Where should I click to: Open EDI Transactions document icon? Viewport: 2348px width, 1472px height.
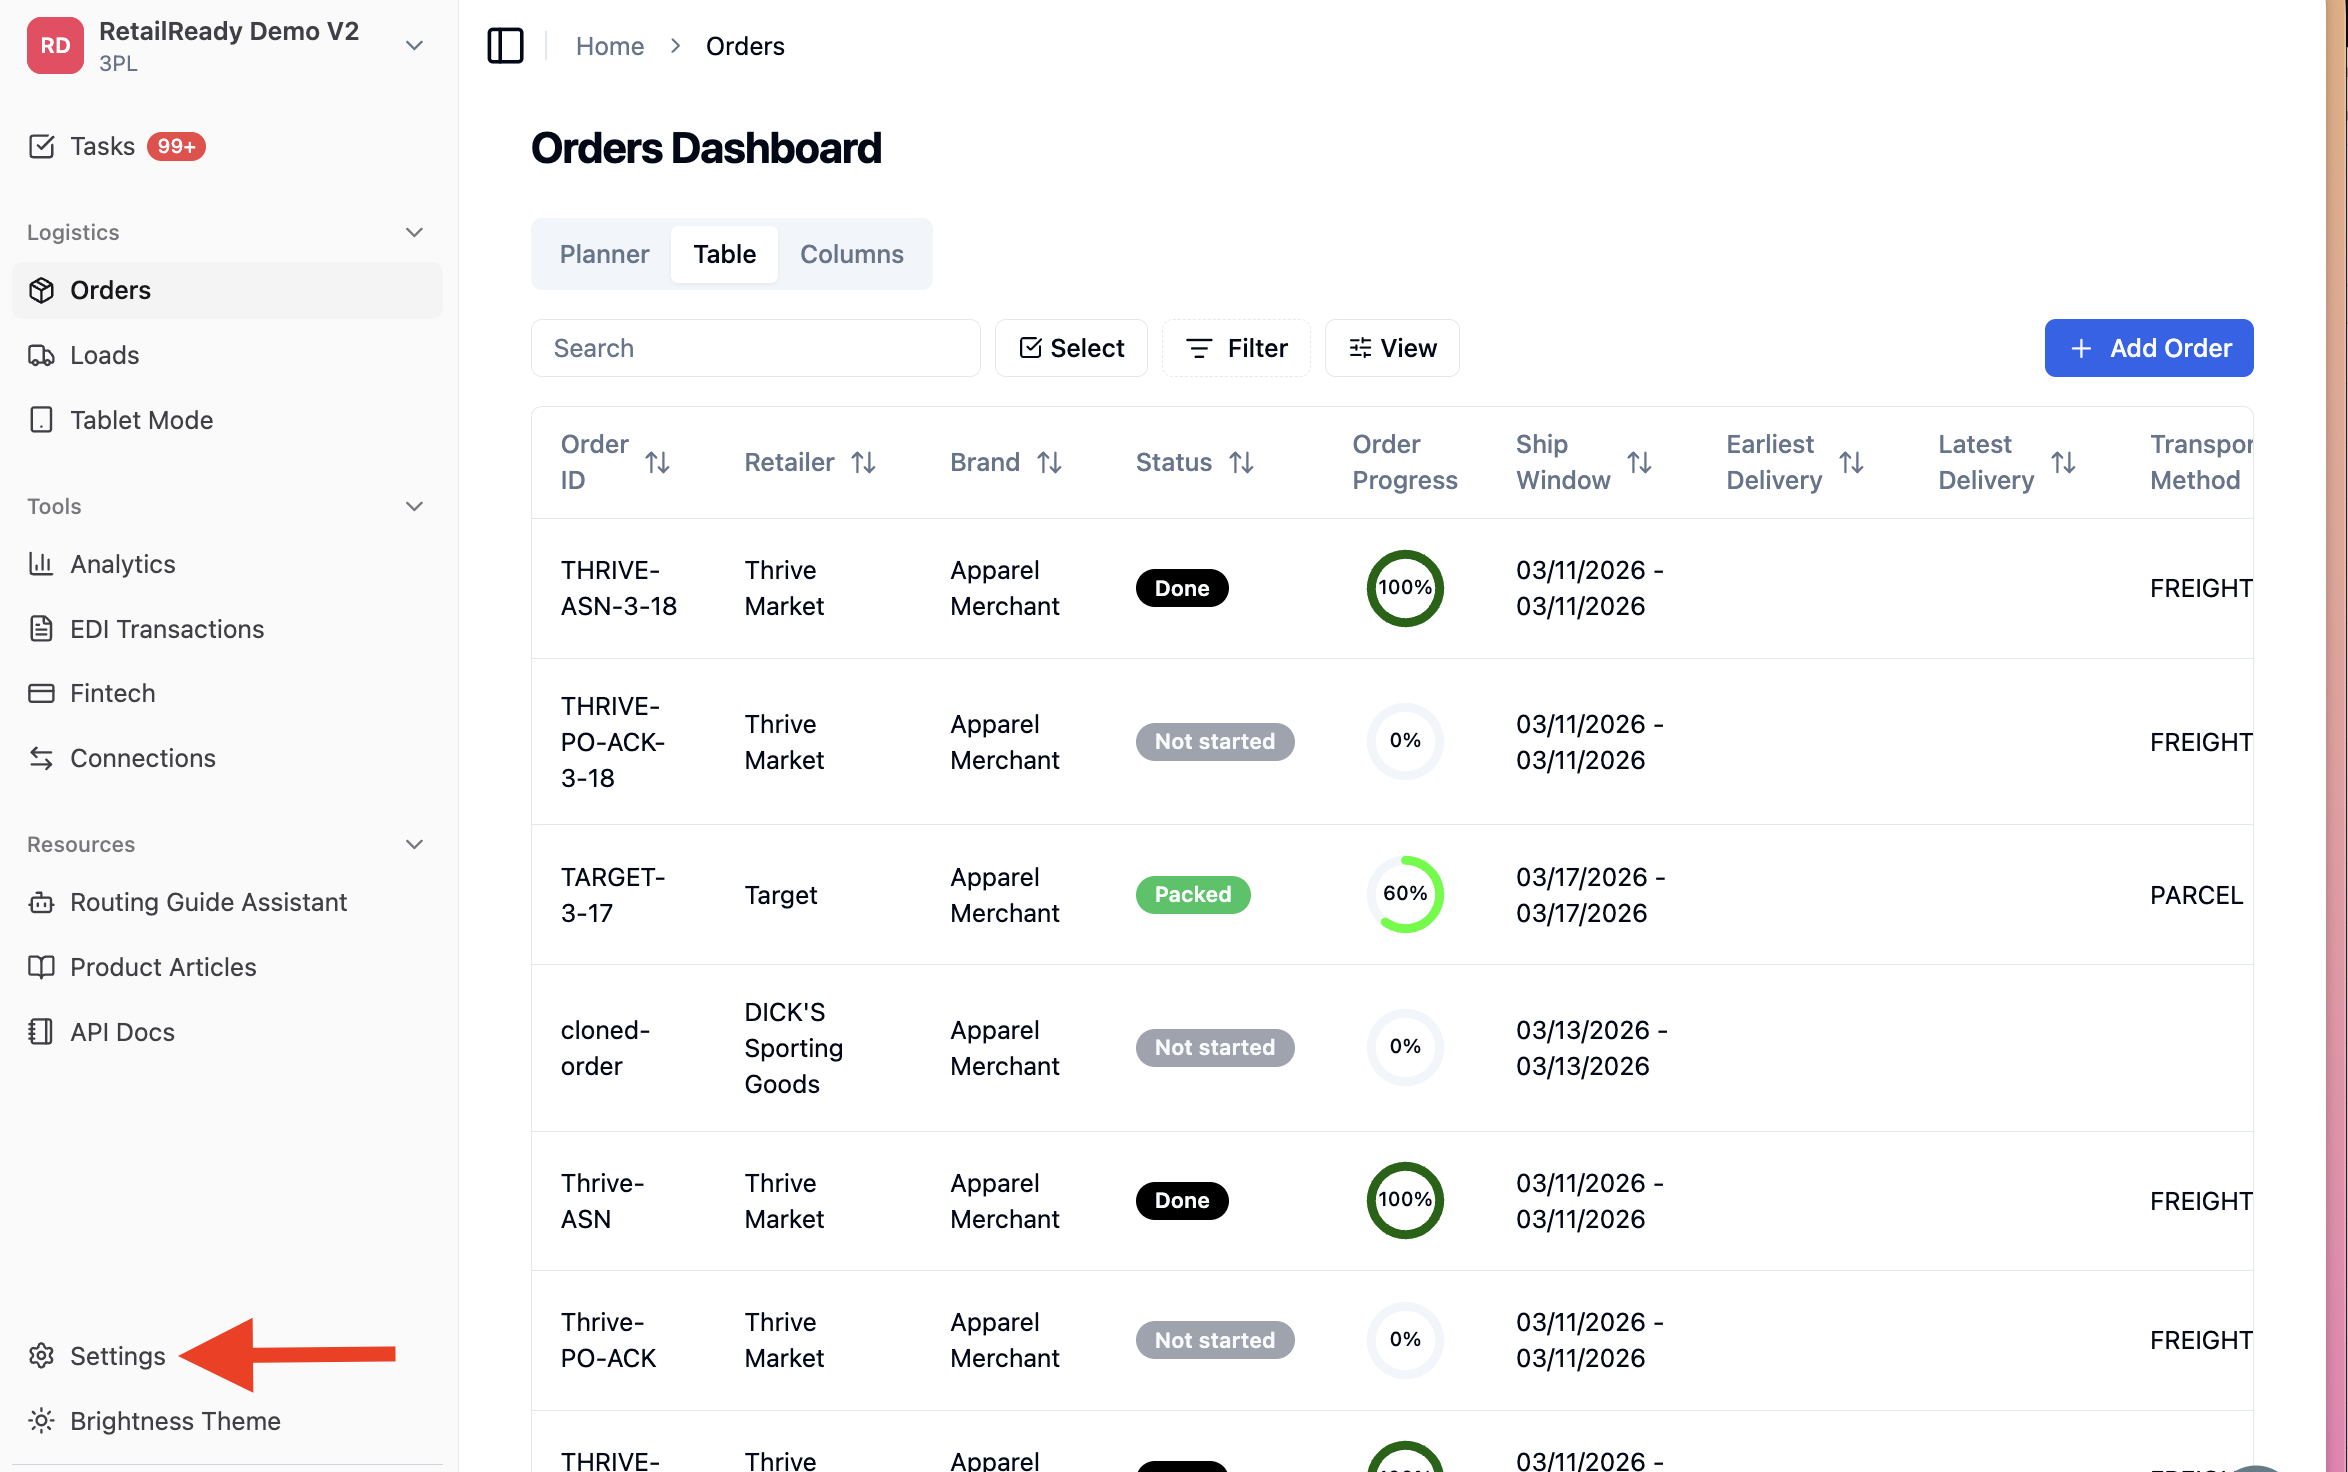pyautogui.click(x=42, y=629)
